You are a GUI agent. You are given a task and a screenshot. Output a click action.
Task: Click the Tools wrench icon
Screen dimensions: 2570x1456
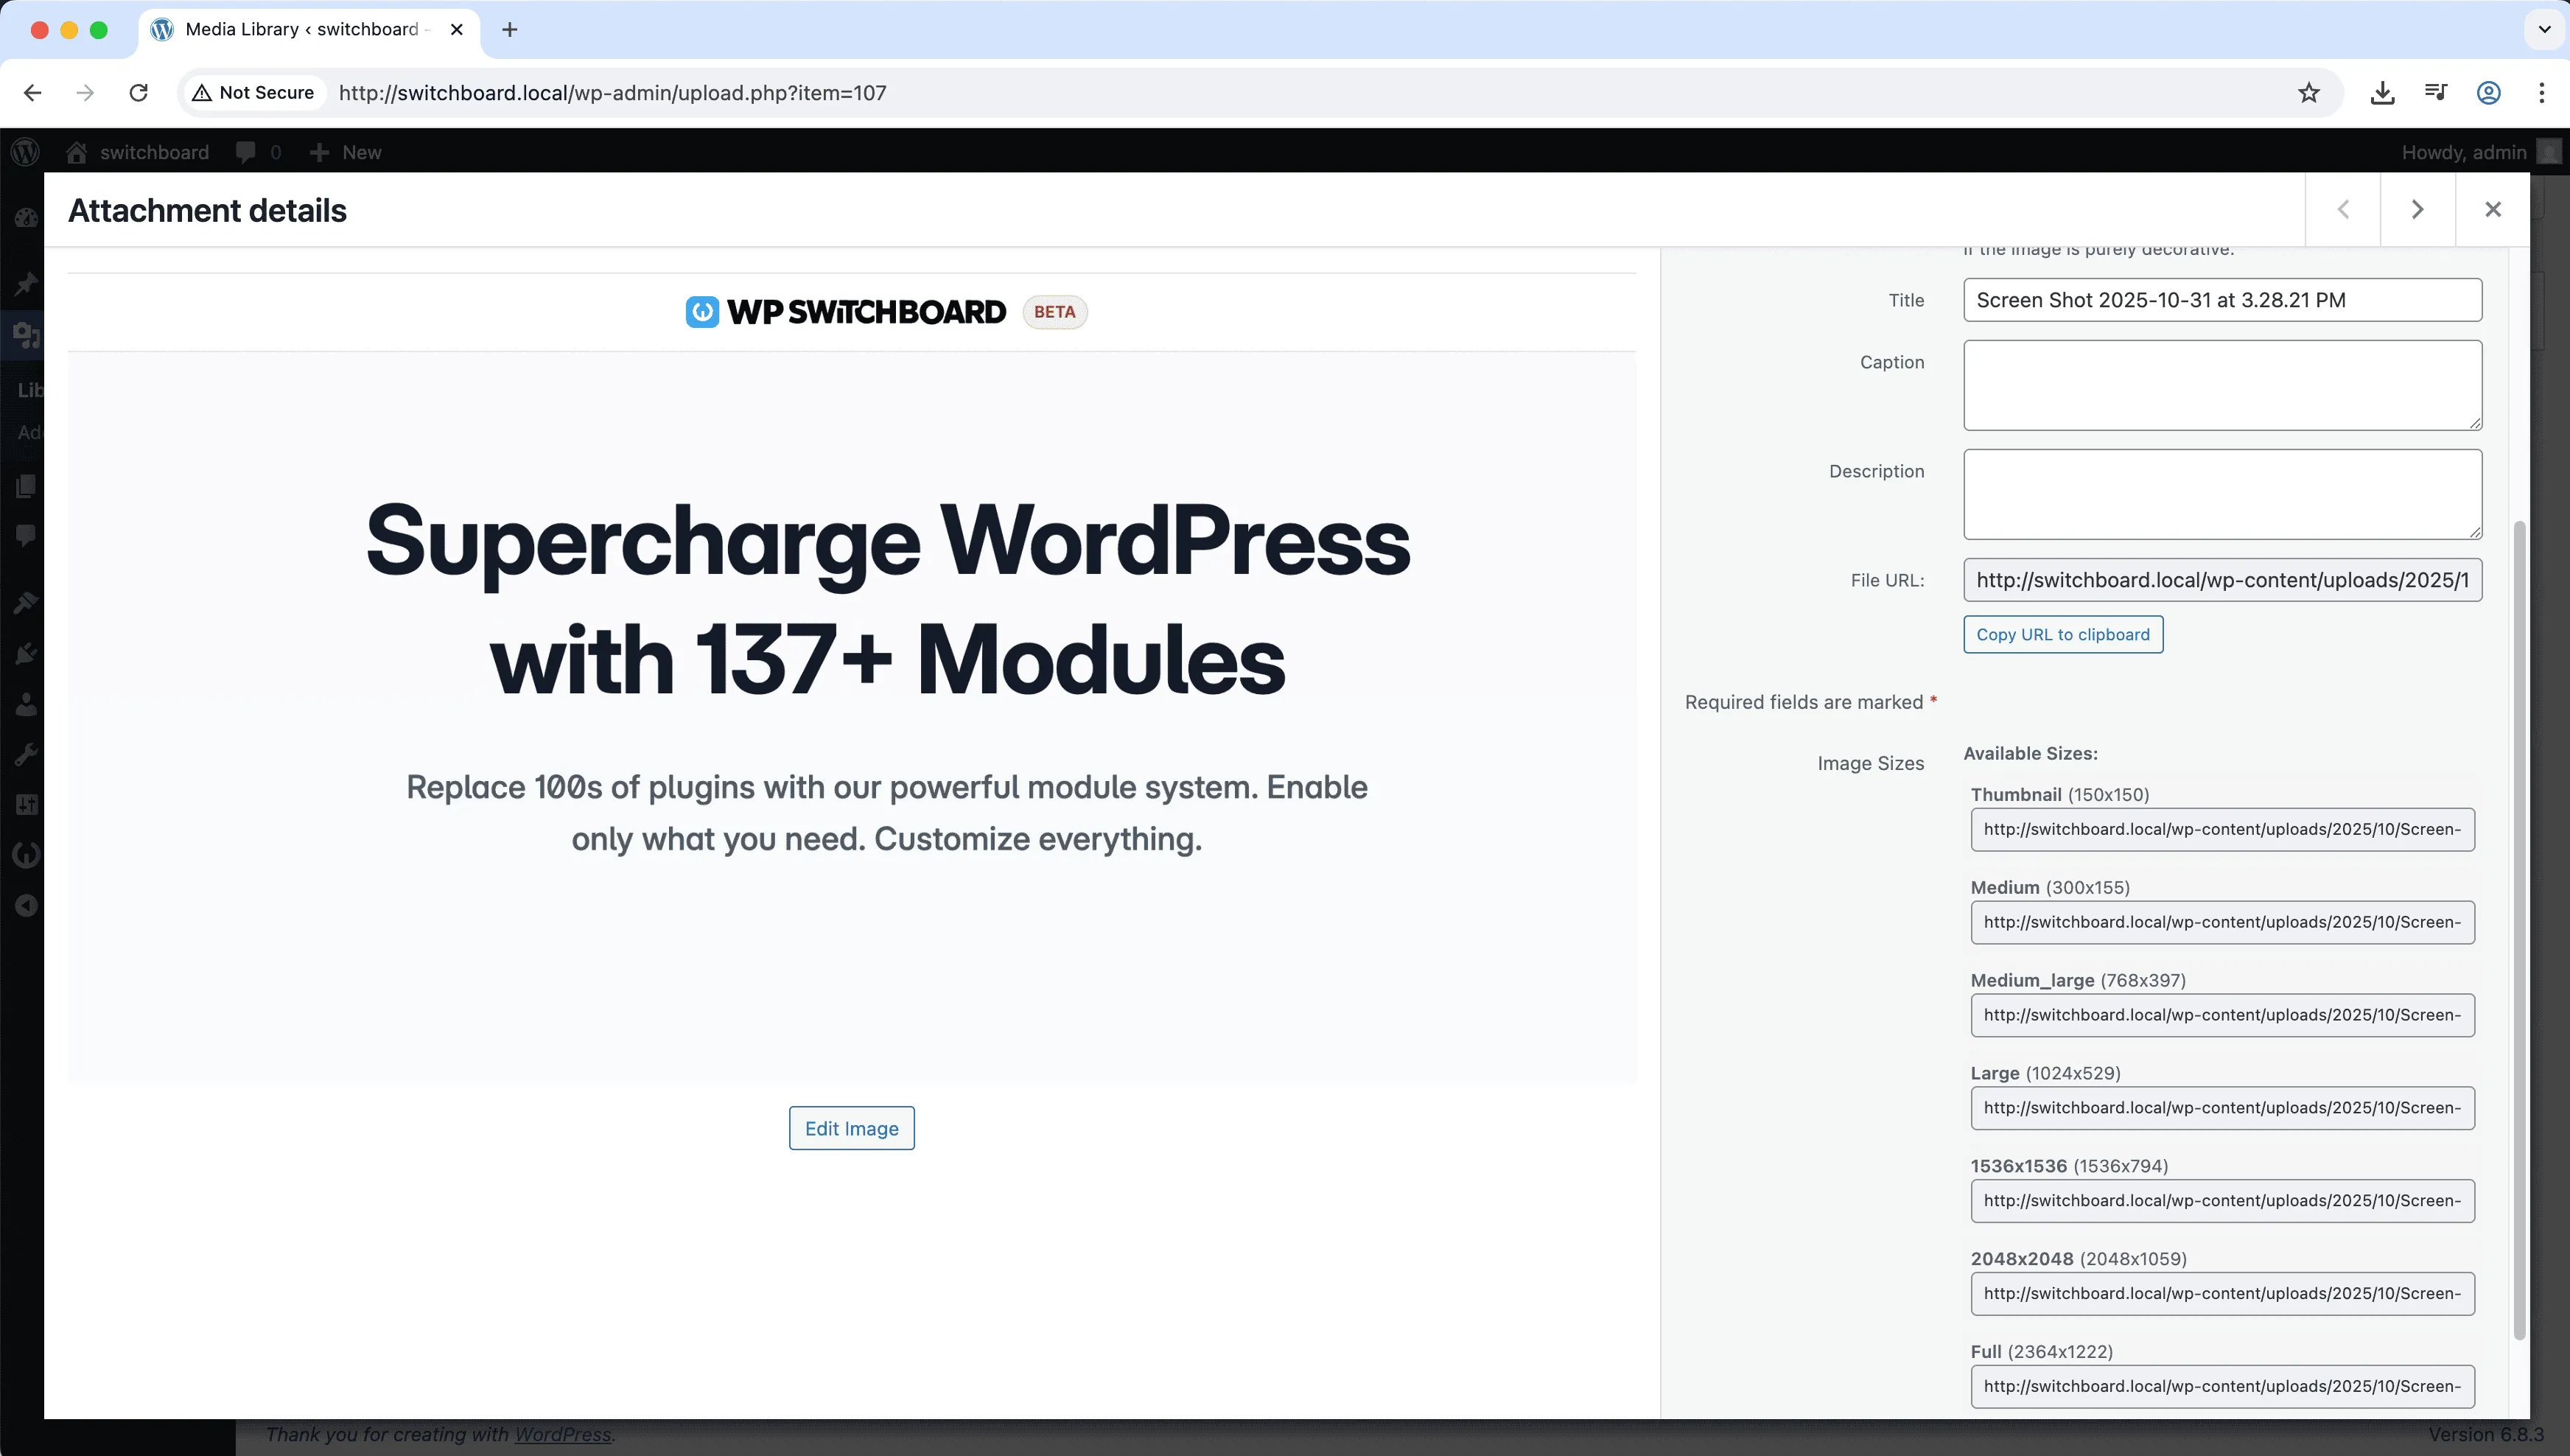tap(27, 753)
